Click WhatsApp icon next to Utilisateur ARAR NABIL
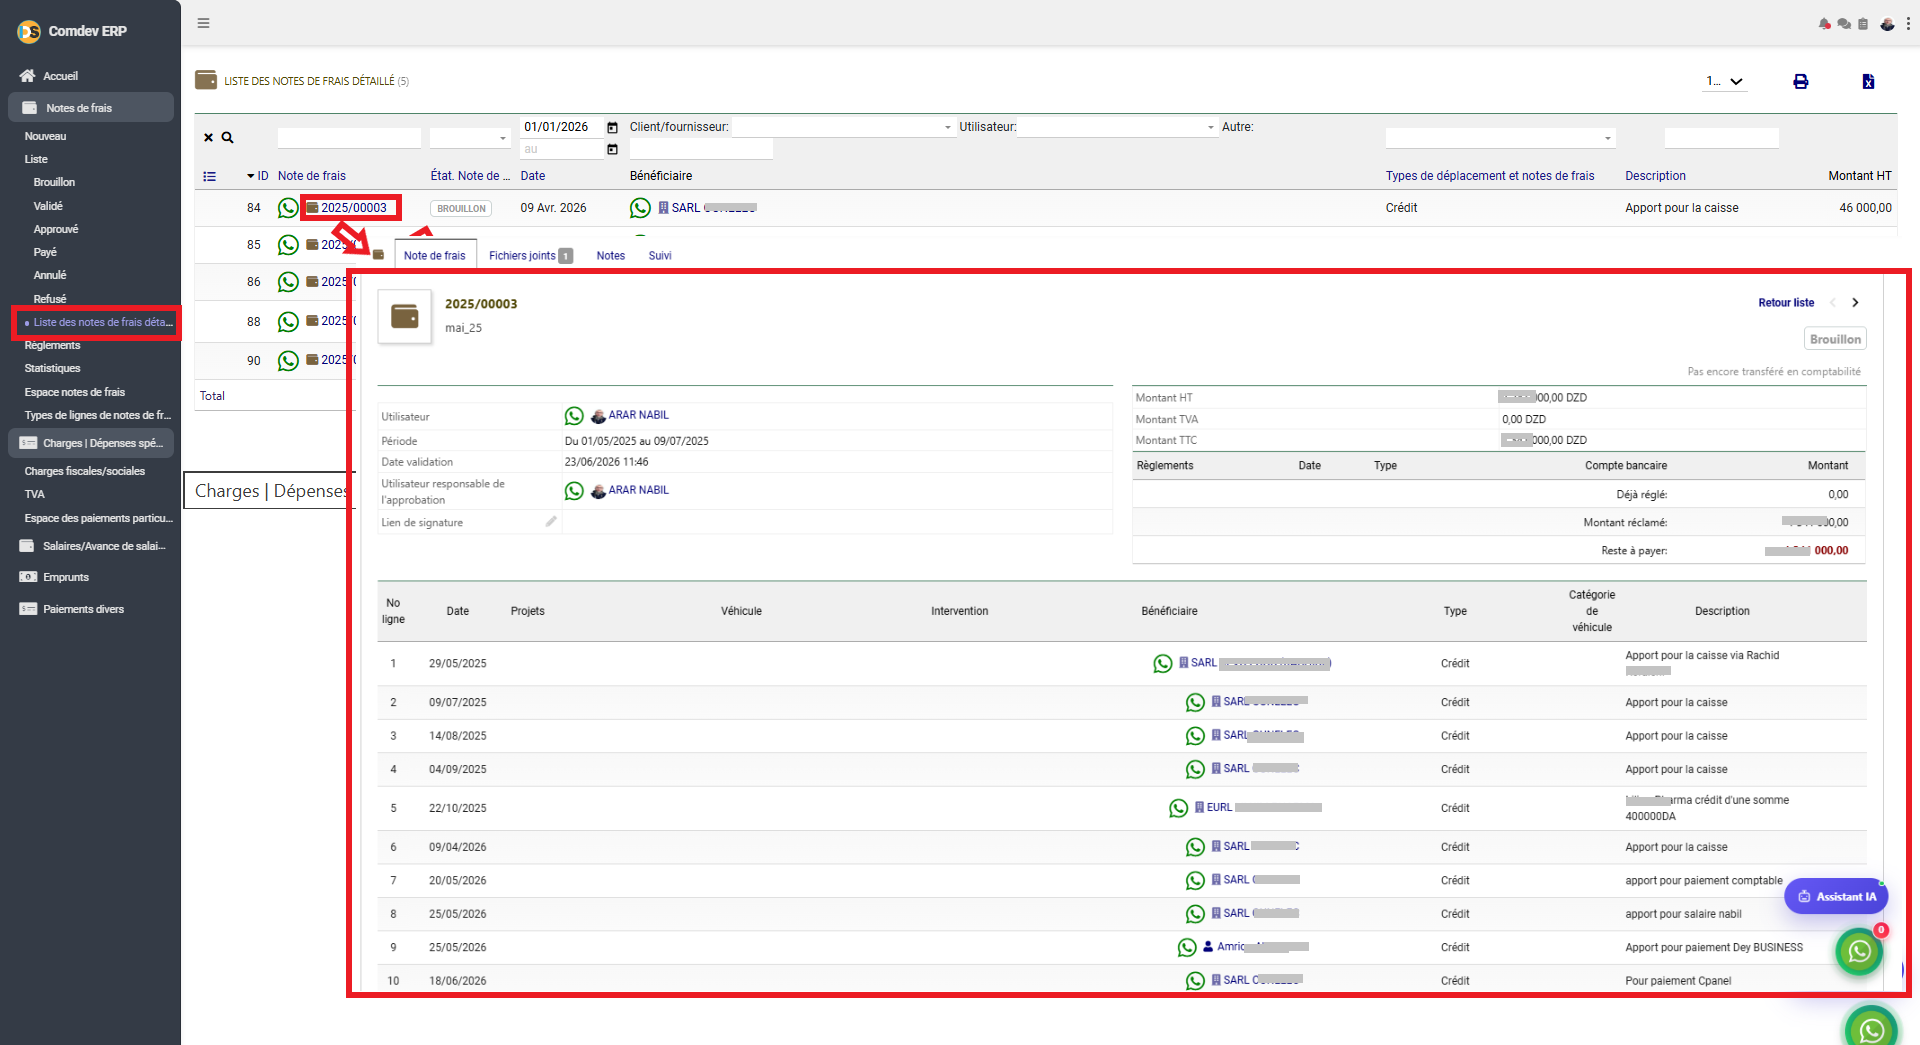This screenshot has height=1045, width=1920. [574, 416]
